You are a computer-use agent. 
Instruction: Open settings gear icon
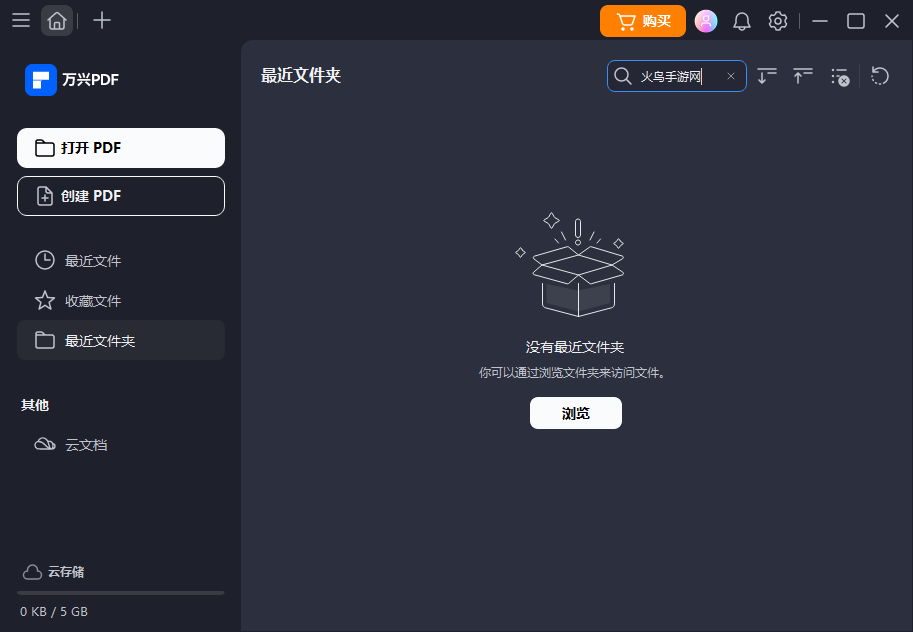[778, 22]
